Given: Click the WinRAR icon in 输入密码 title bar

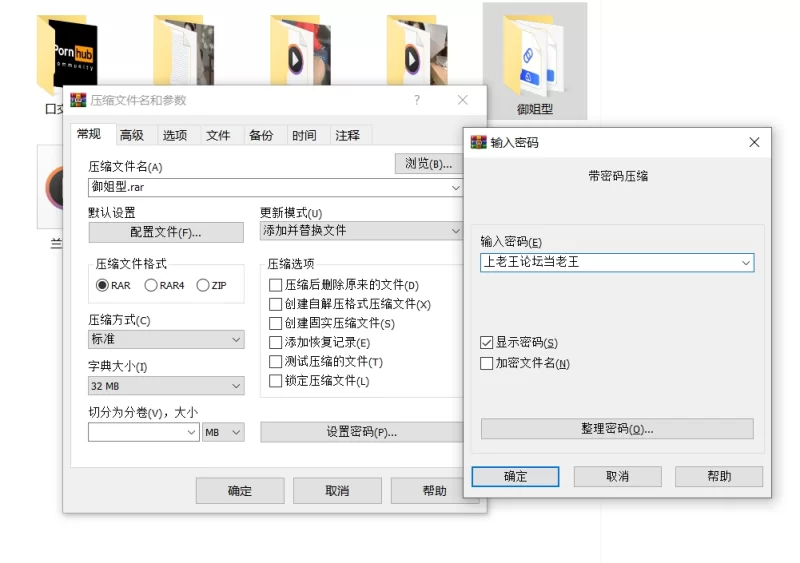Looking at the screenshot, I should click(x=478, y=143).
